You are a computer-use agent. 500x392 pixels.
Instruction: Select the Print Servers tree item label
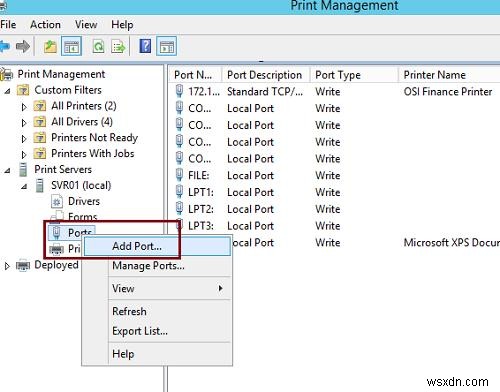tap(63, 169)
